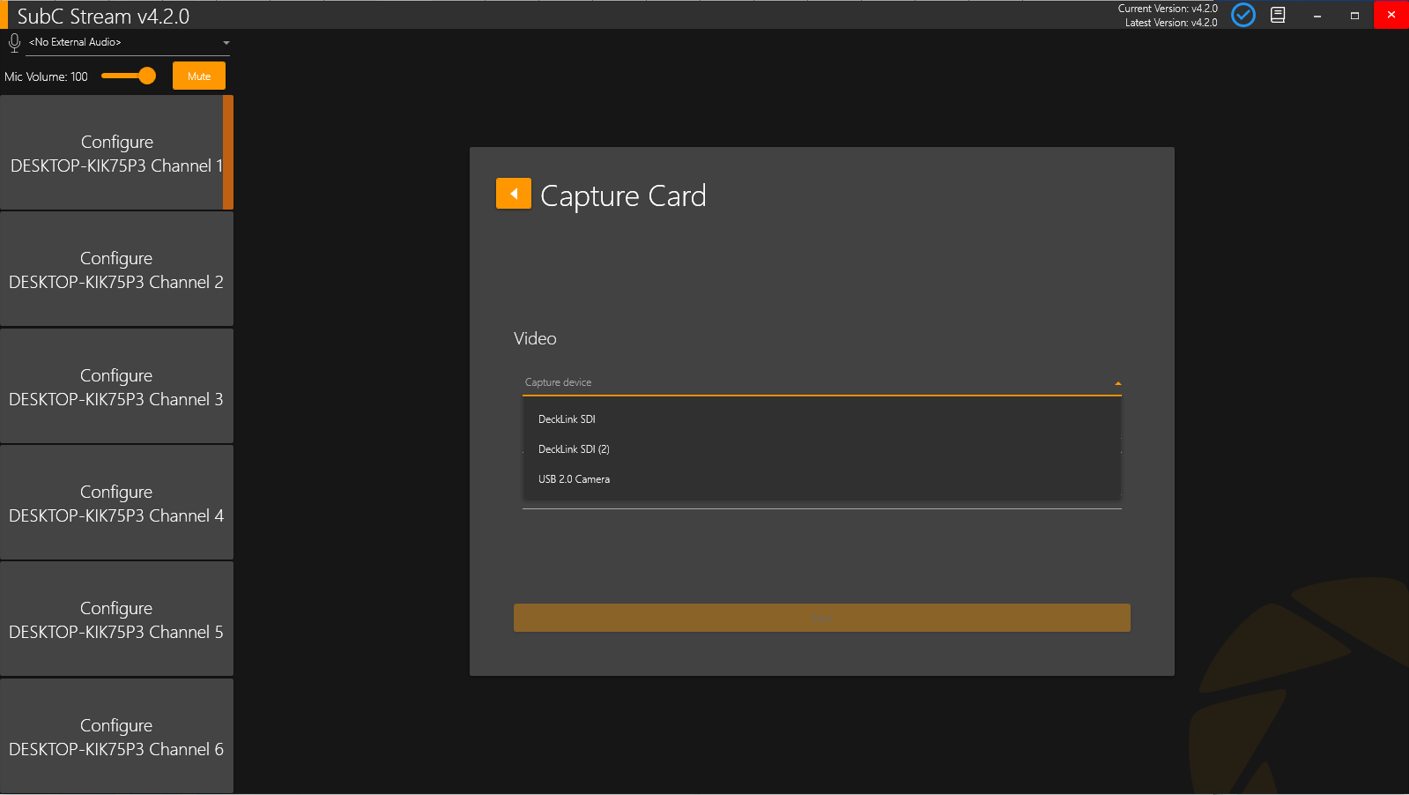
Task: Select DeckLink SDI from the list
Action: click(567, 419)
